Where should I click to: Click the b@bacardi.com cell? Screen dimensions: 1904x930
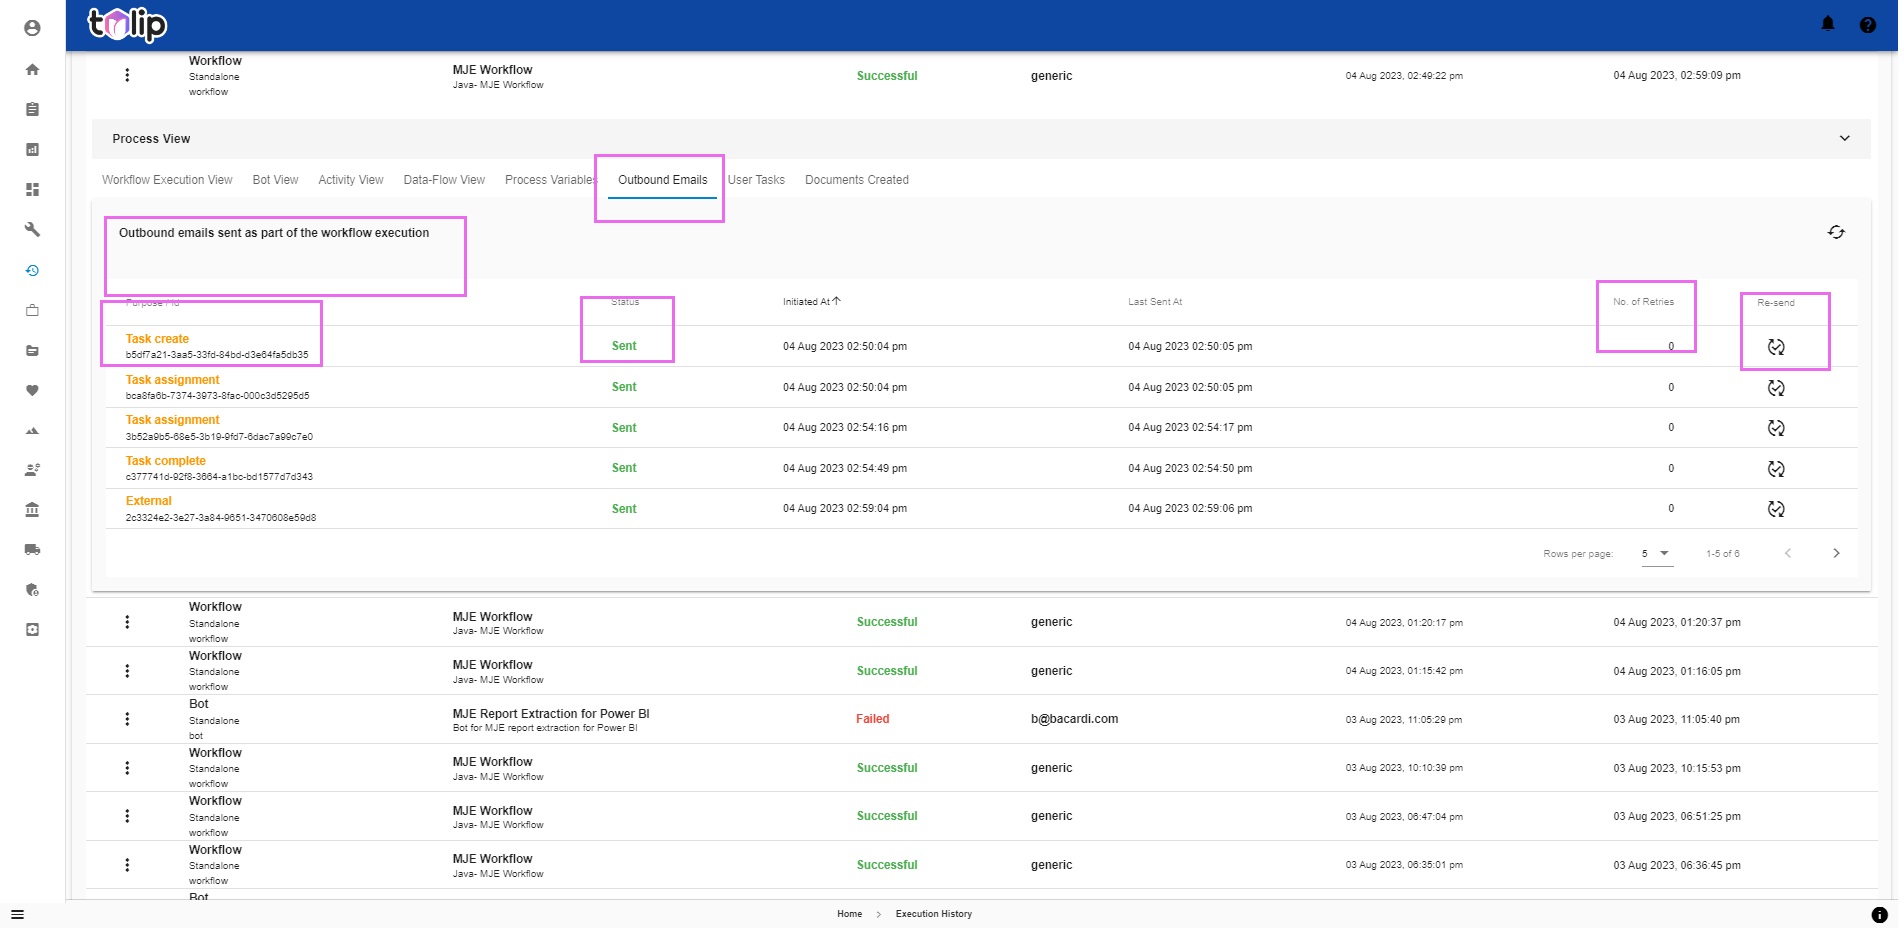[1074, 719]
